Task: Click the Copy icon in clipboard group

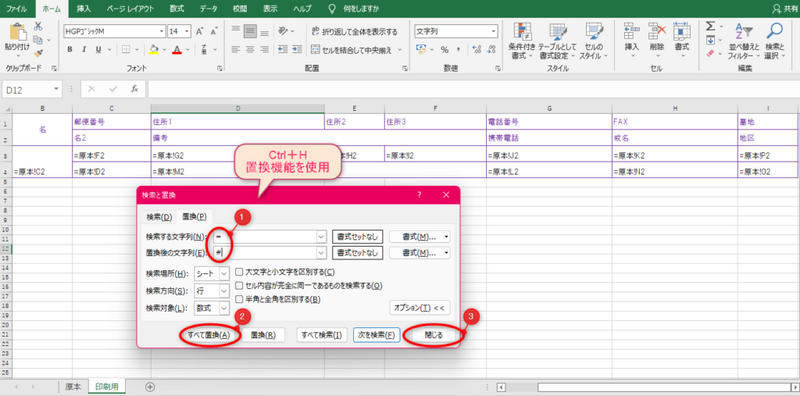Action: click(x=37, y=40)
